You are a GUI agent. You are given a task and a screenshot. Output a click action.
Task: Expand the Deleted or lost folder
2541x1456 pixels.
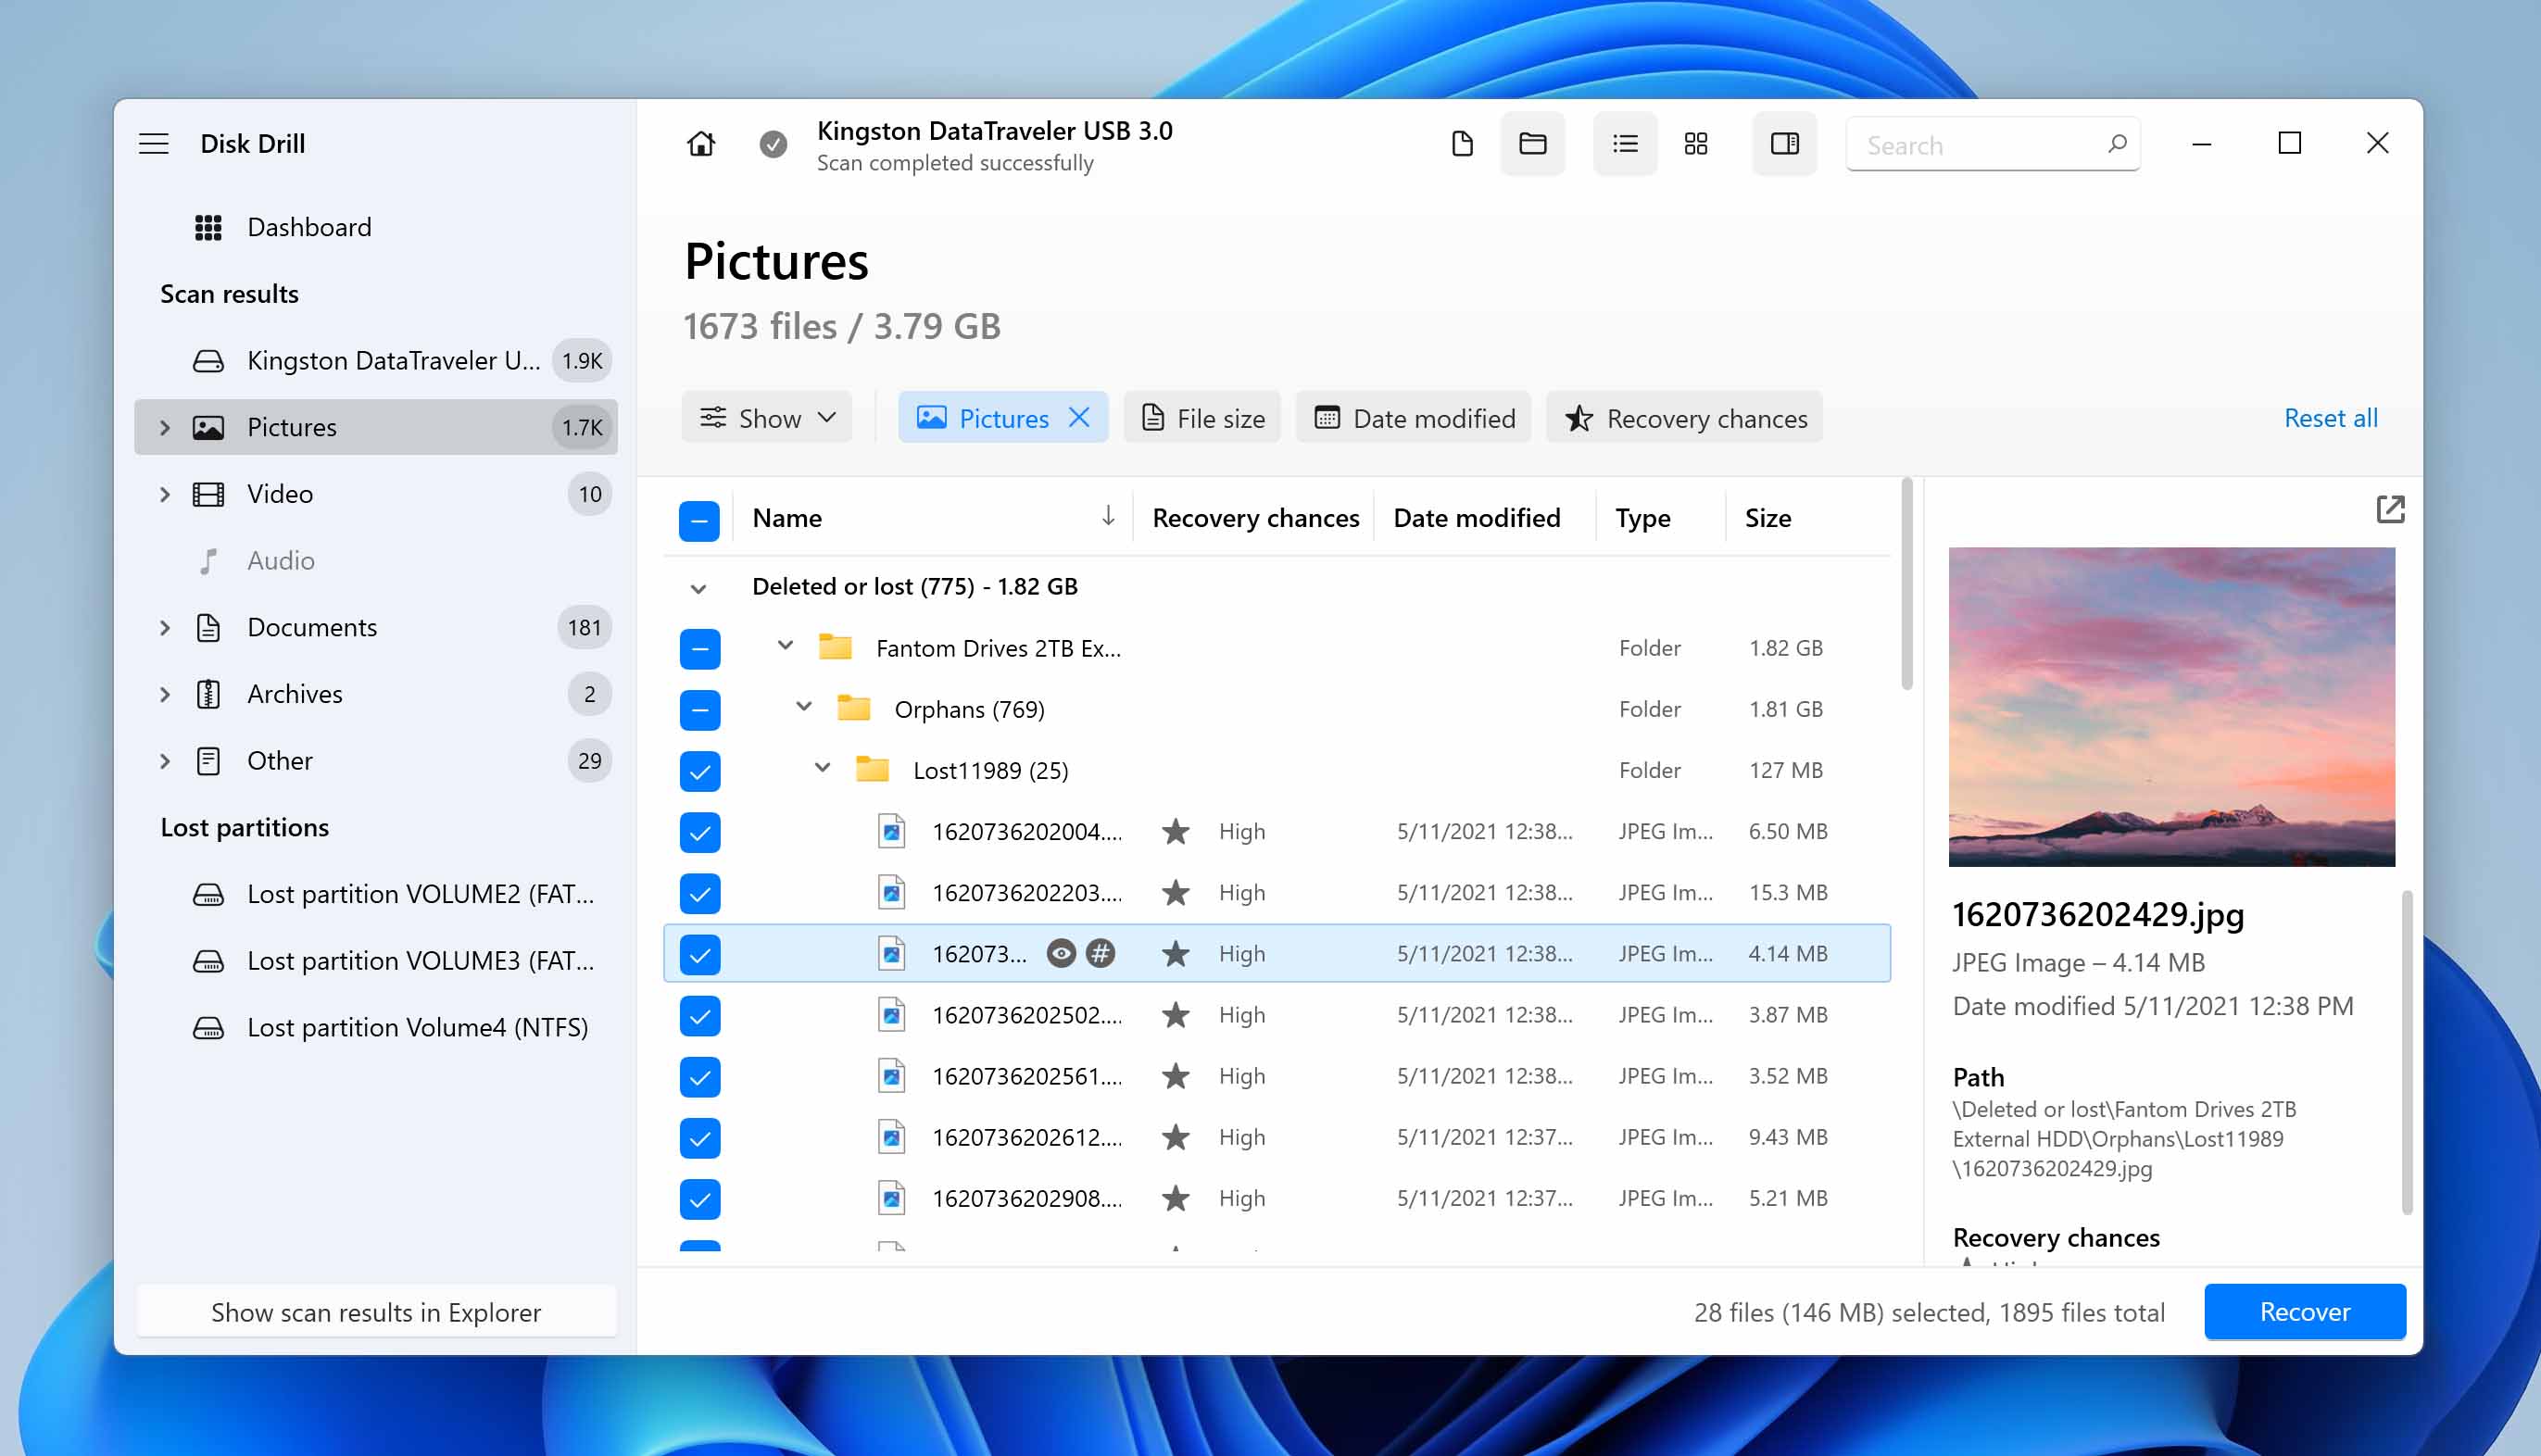[x=697, y=584]
